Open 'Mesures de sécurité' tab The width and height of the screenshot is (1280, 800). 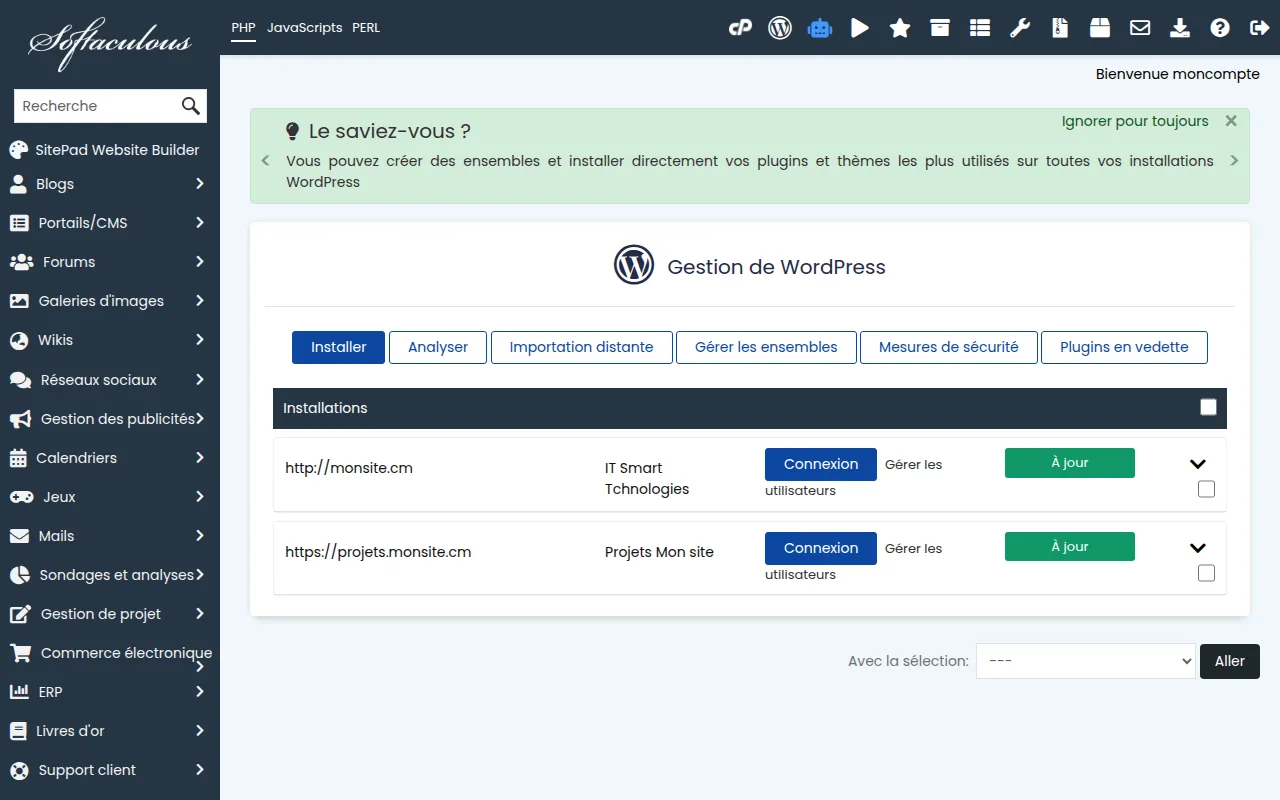(x=949, y=347)
